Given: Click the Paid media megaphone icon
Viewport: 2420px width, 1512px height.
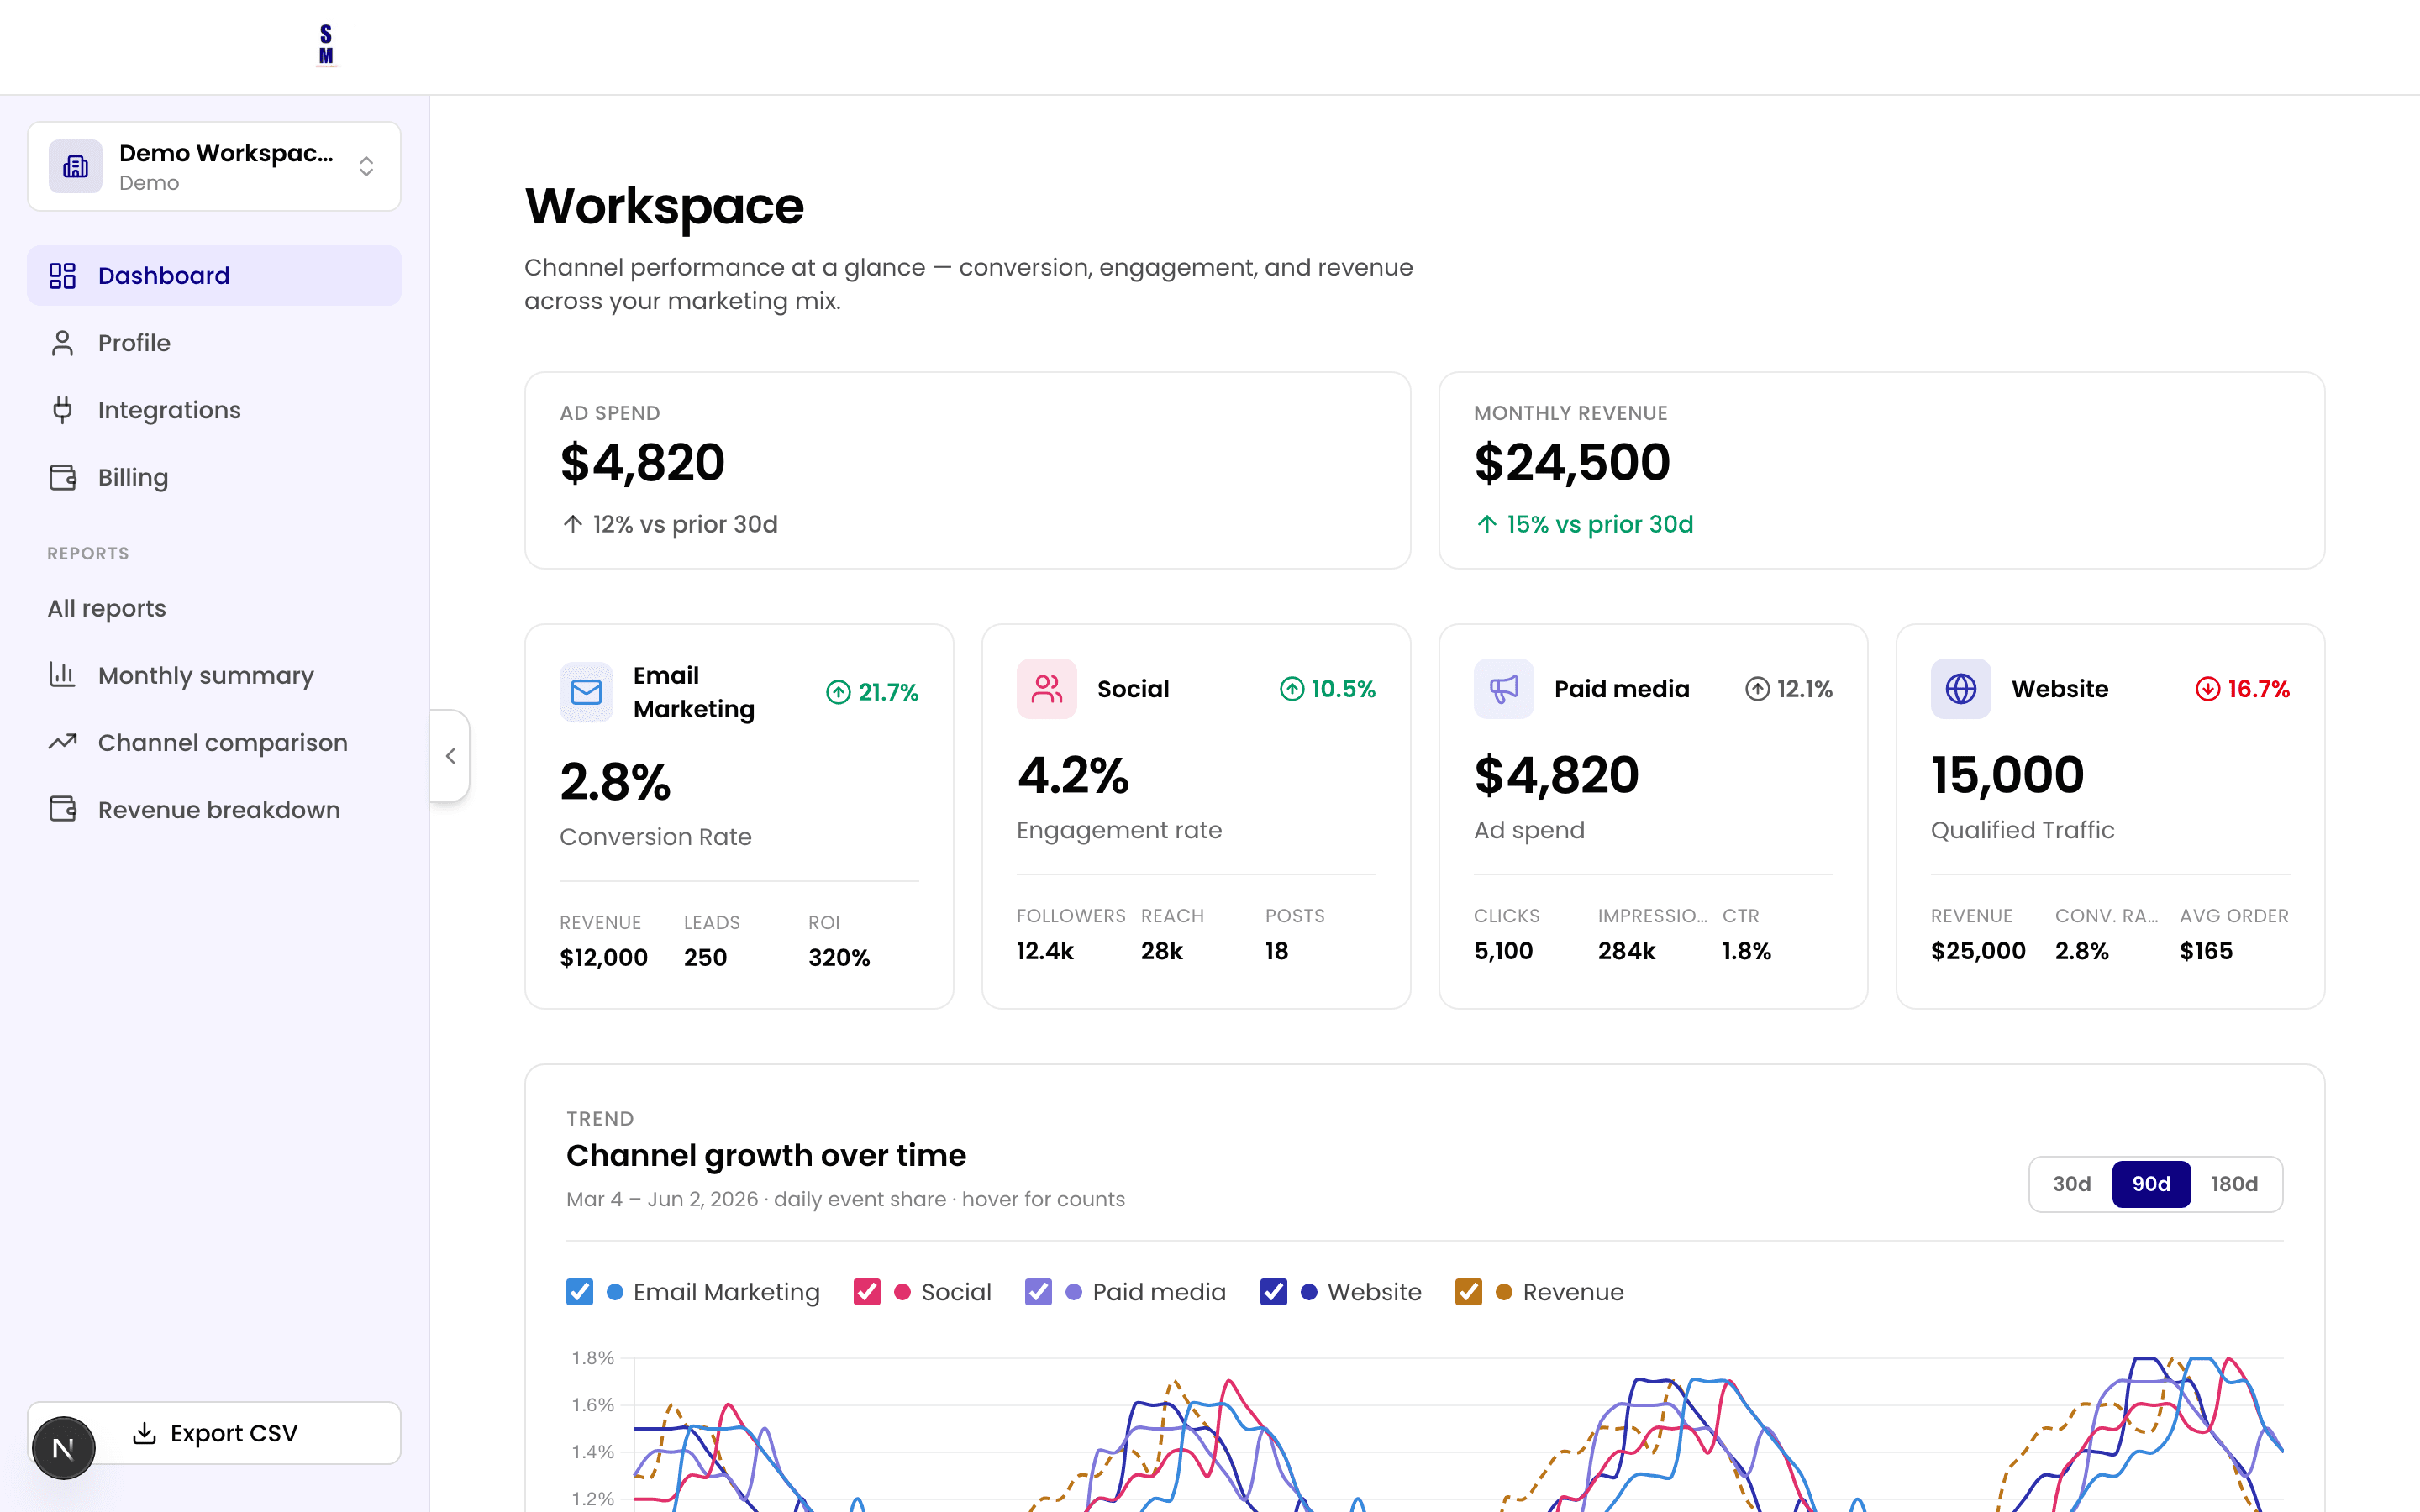Looking at the screenshot, I should (1503, 689).
